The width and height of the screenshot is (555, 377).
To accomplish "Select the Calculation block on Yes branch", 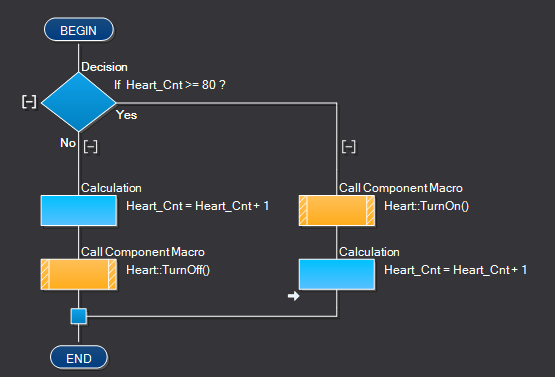I will click(x=337, y=274).
